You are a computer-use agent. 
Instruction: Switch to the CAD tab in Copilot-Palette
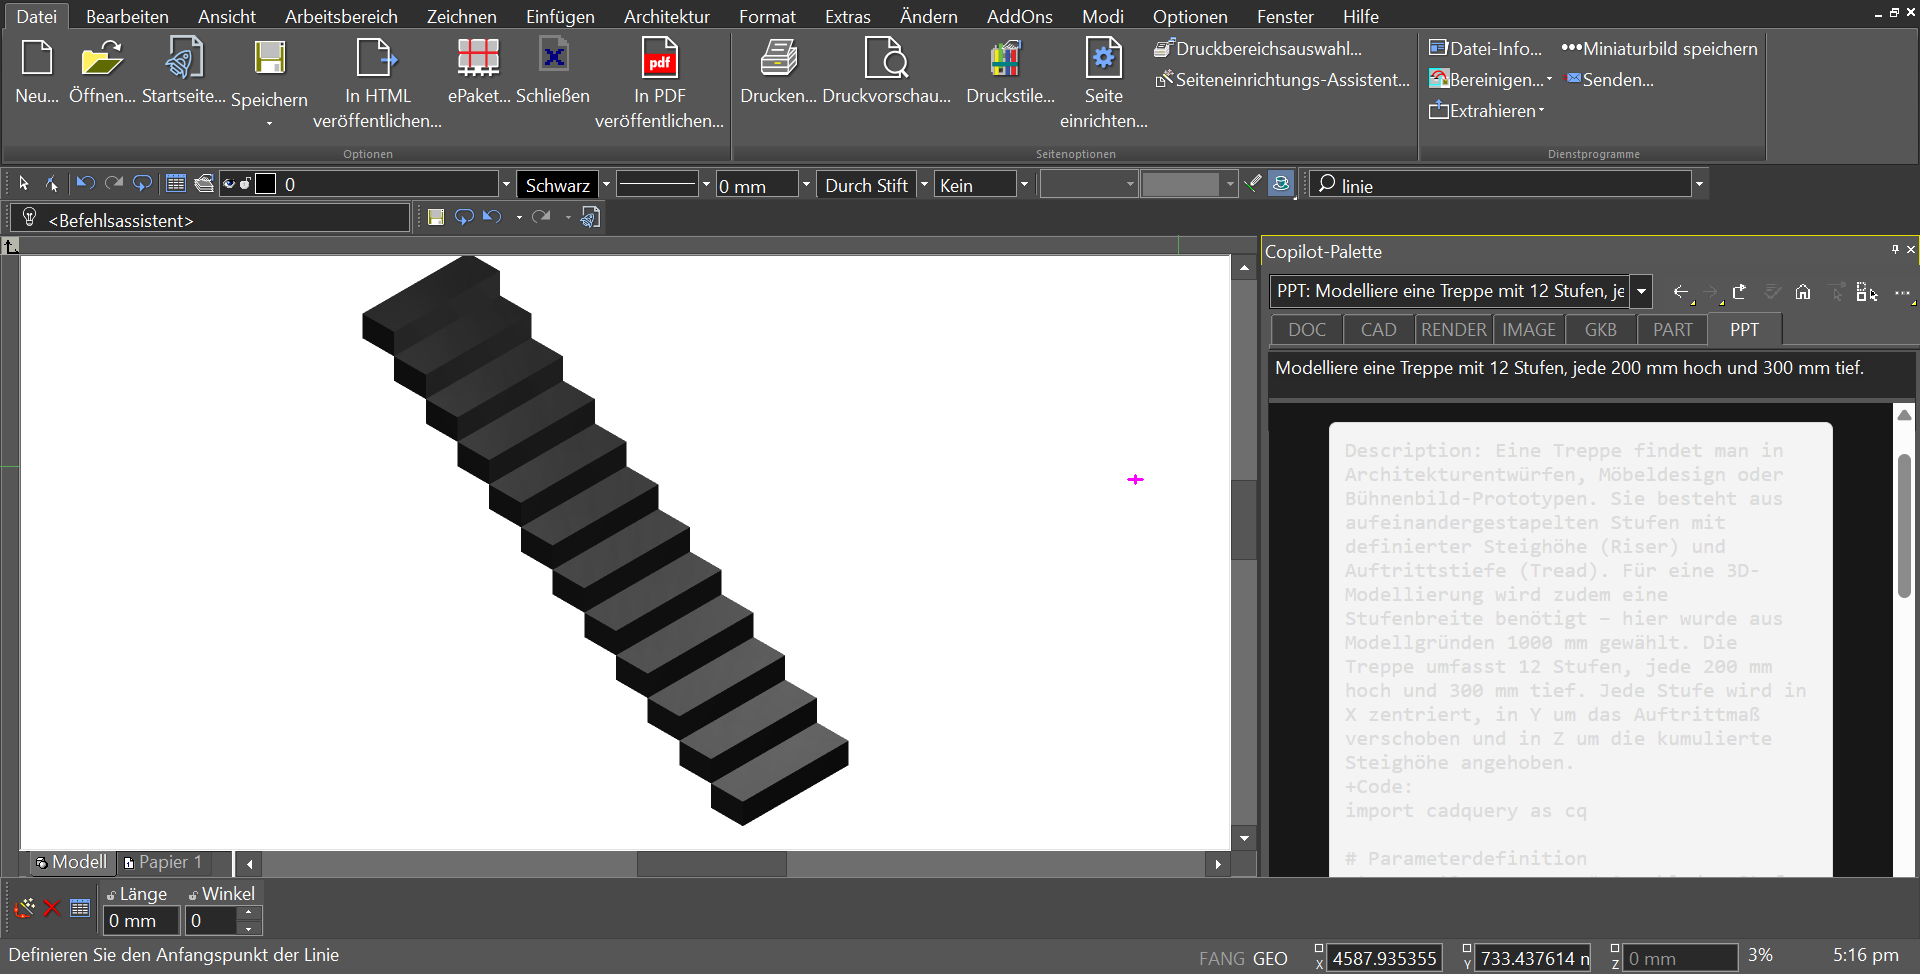click(x=1378, y=330)
